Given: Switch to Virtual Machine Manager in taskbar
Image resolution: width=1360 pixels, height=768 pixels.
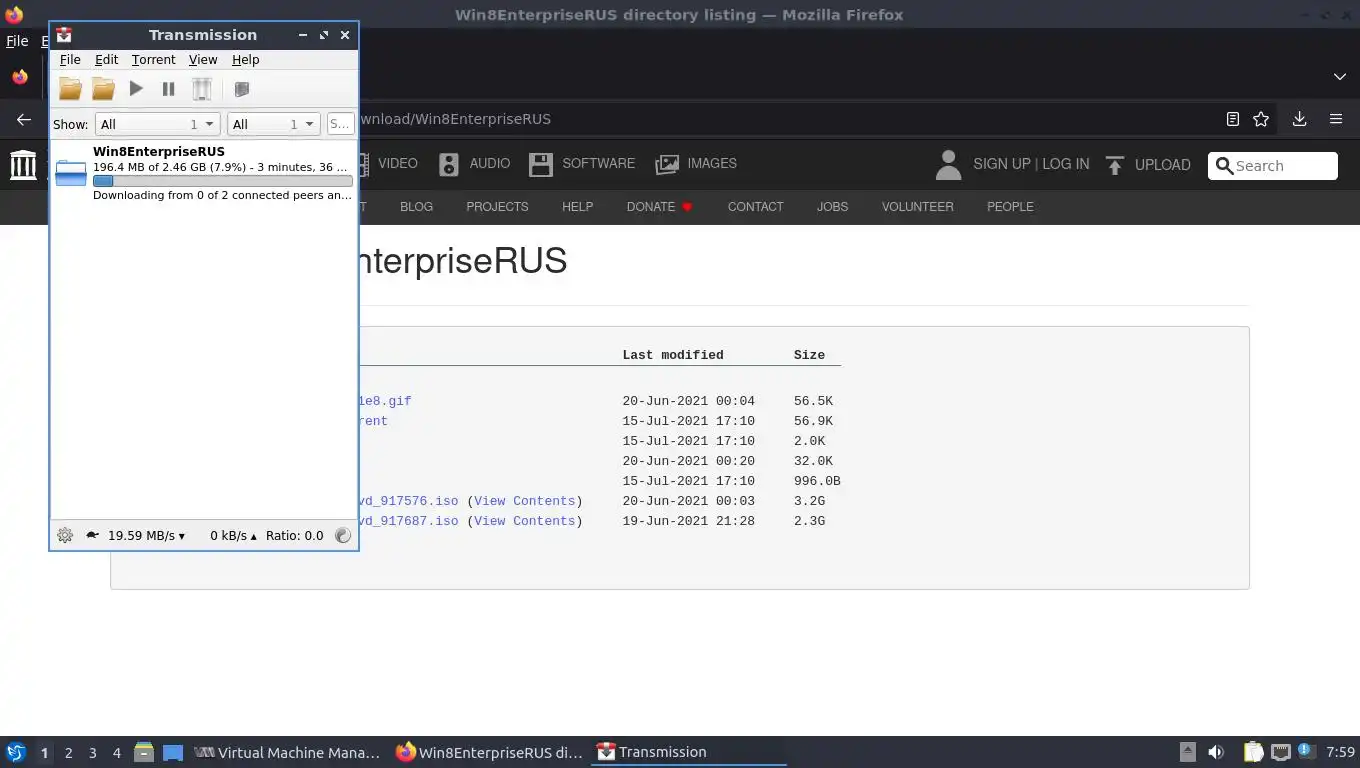Looking at the screenshot, I should (x=287, y=753).
